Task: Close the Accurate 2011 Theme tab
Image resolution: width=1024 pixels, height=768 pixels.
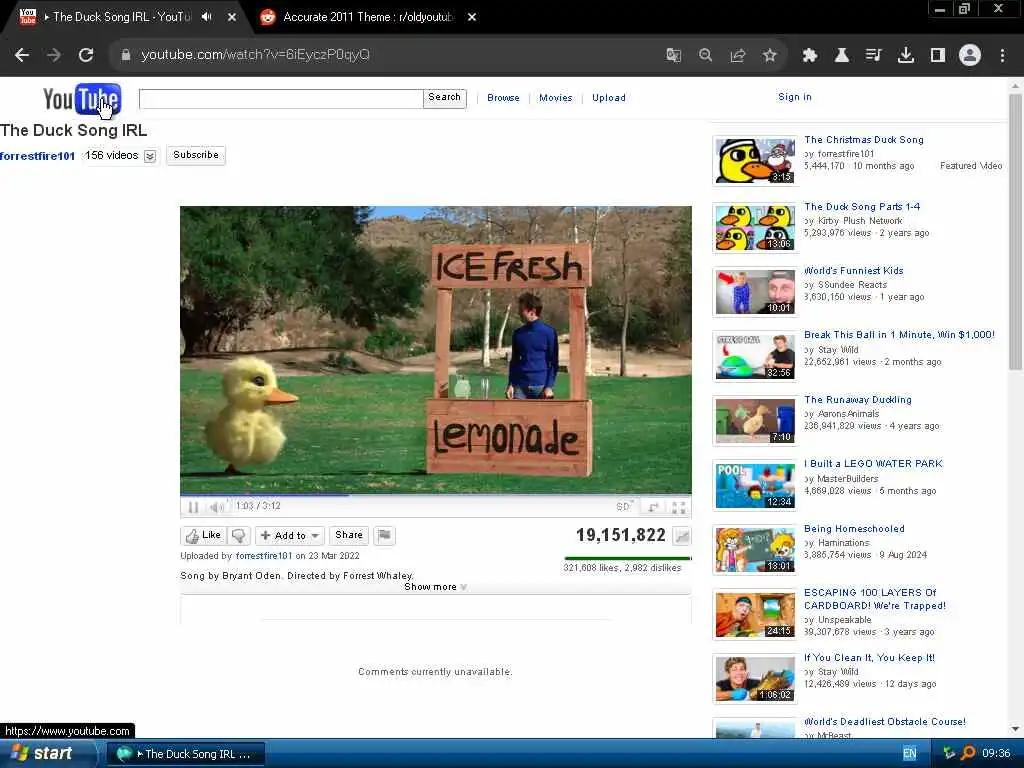Action: (x=472, y=17)
